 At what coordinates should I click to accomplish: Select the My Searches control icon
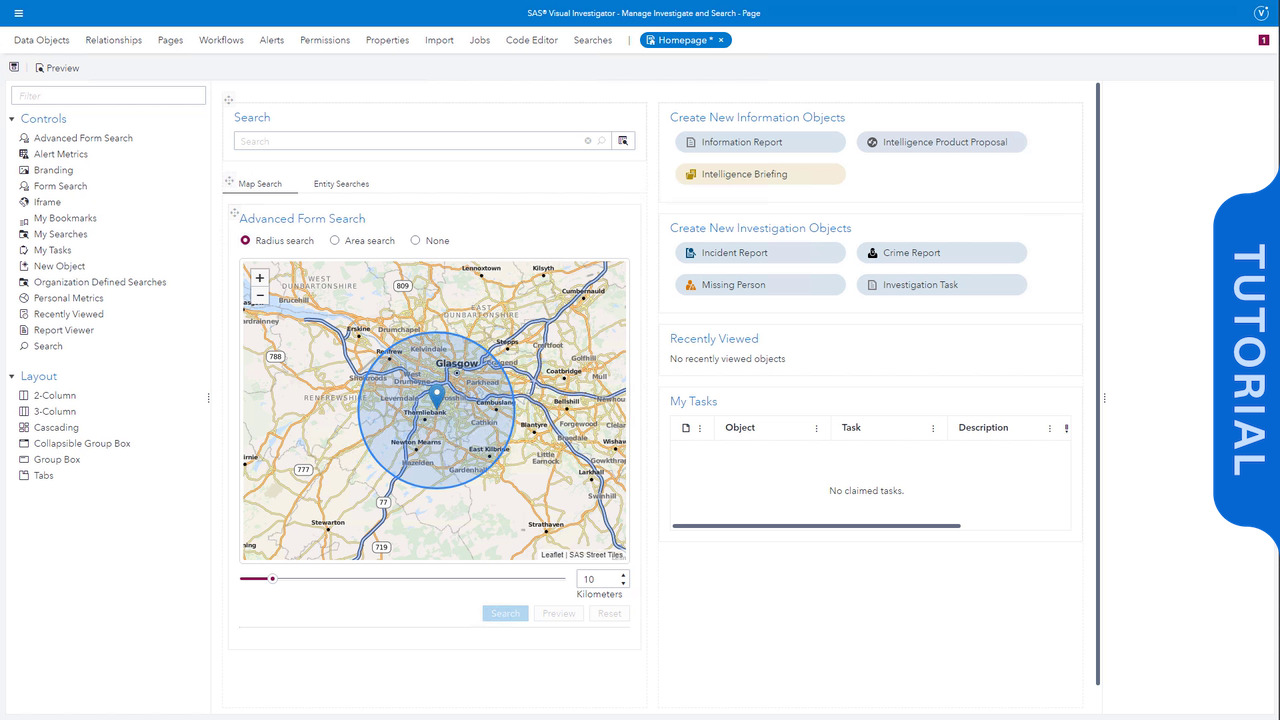tap(25, 234)
